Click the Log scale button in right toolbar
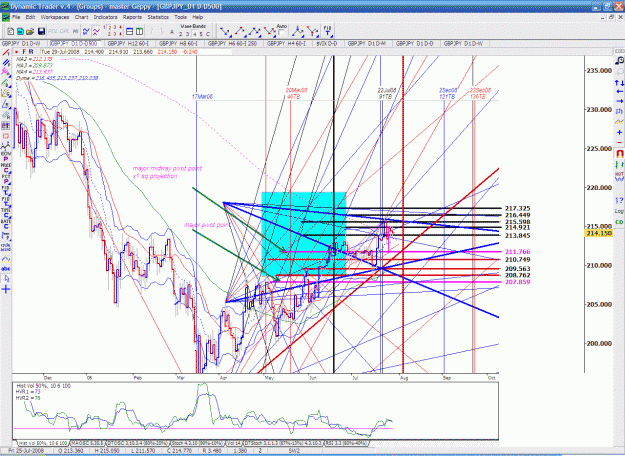625x456 pixels. pos(619,211)
